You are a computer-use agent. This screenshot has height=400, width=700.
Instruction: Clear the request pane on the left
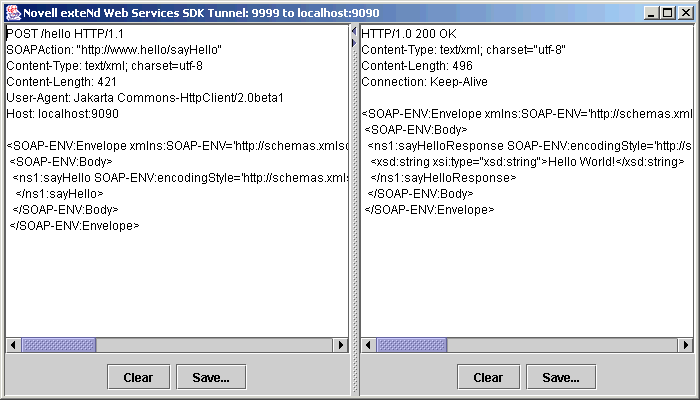pyautogui.click(x=138, y=377)
